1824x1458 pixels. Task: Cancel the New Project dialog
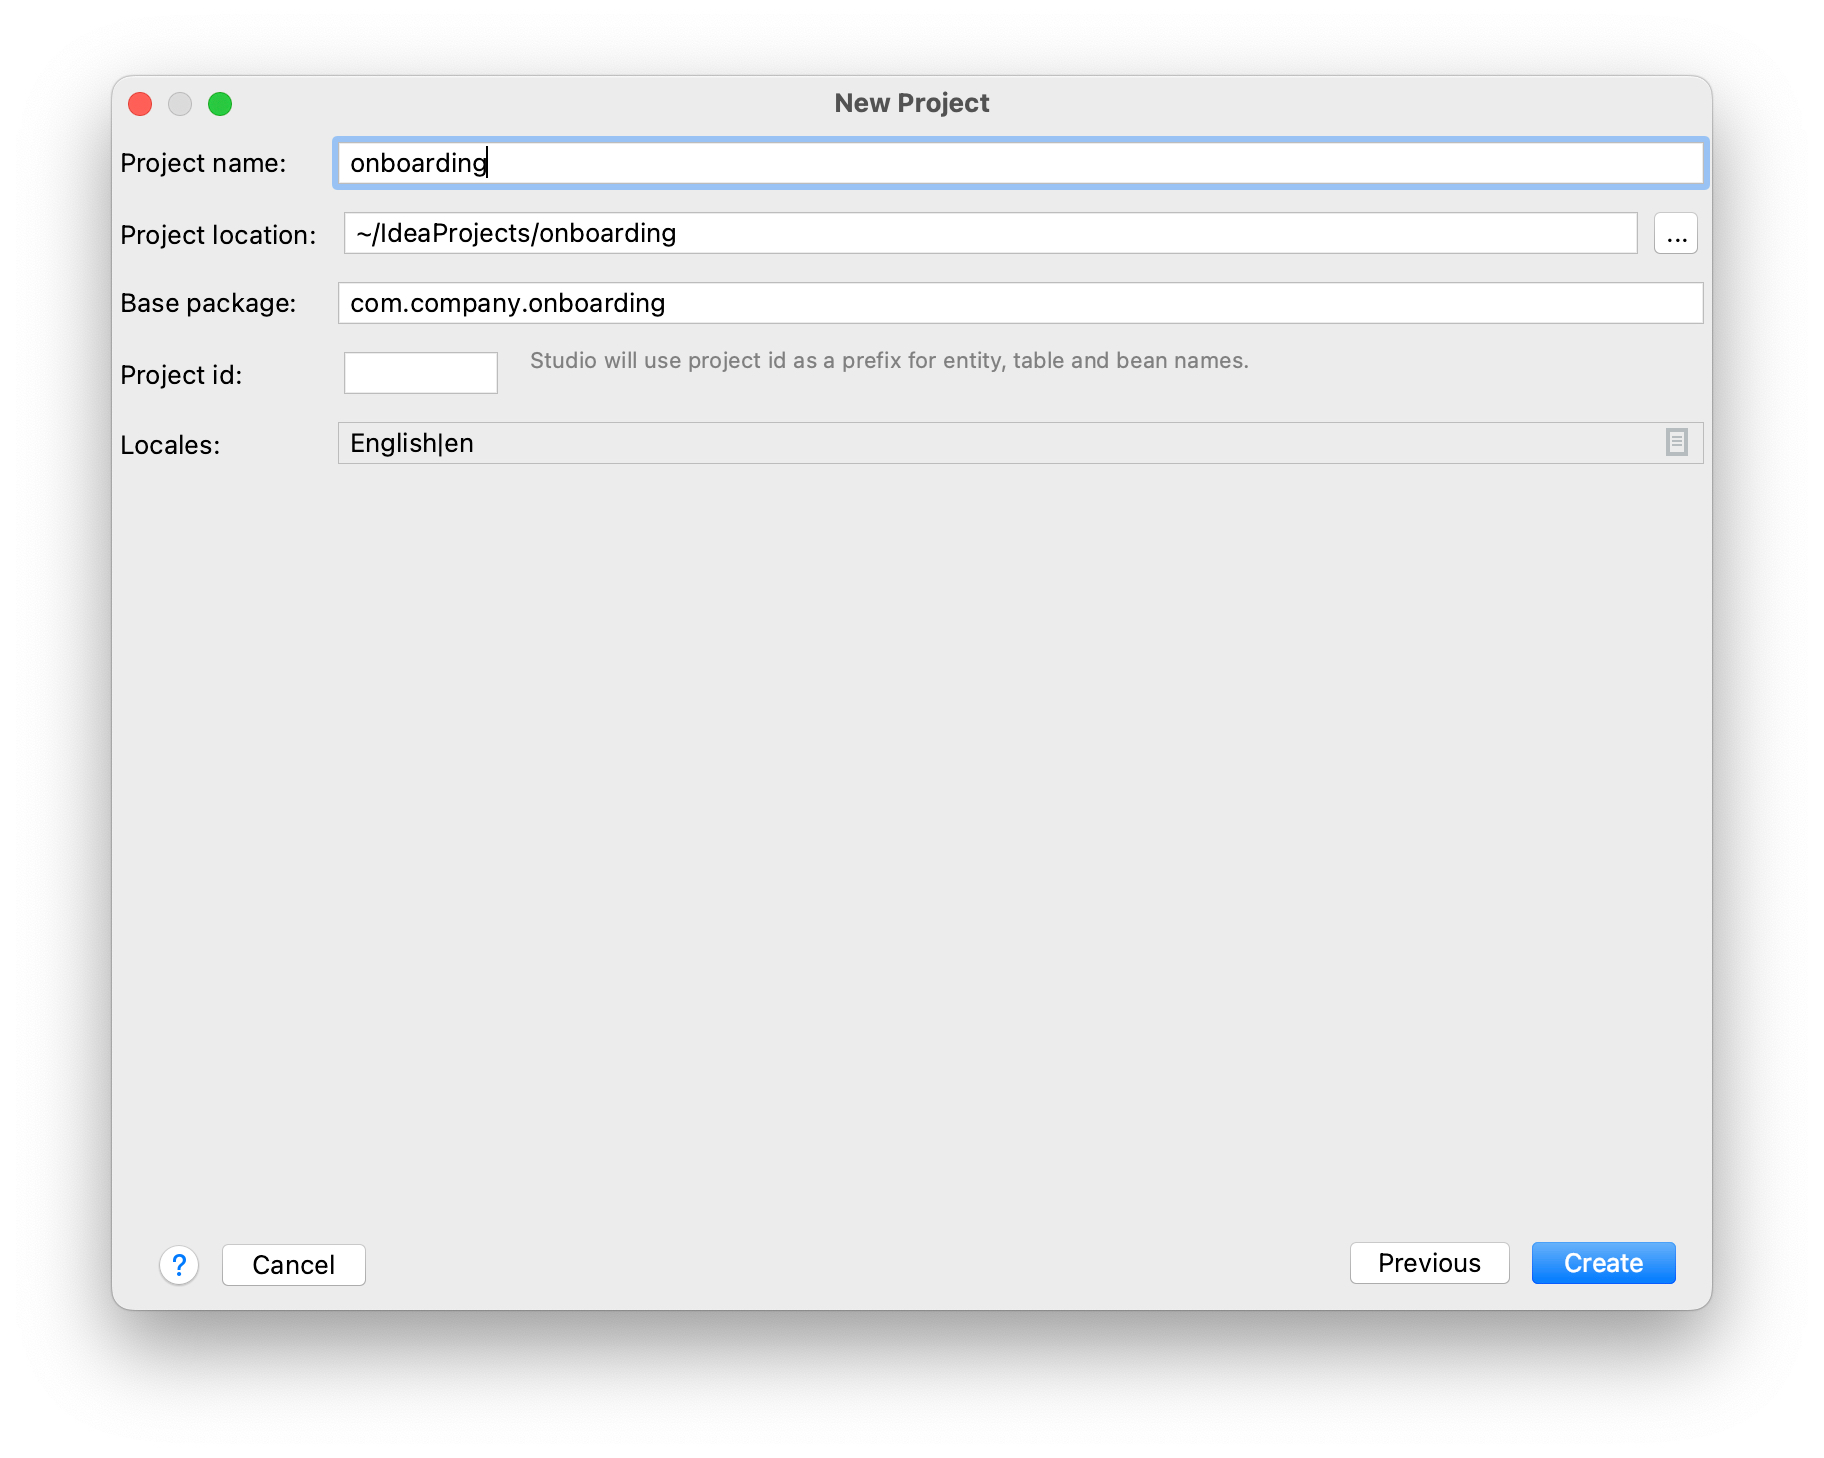tap(294, 1265)
